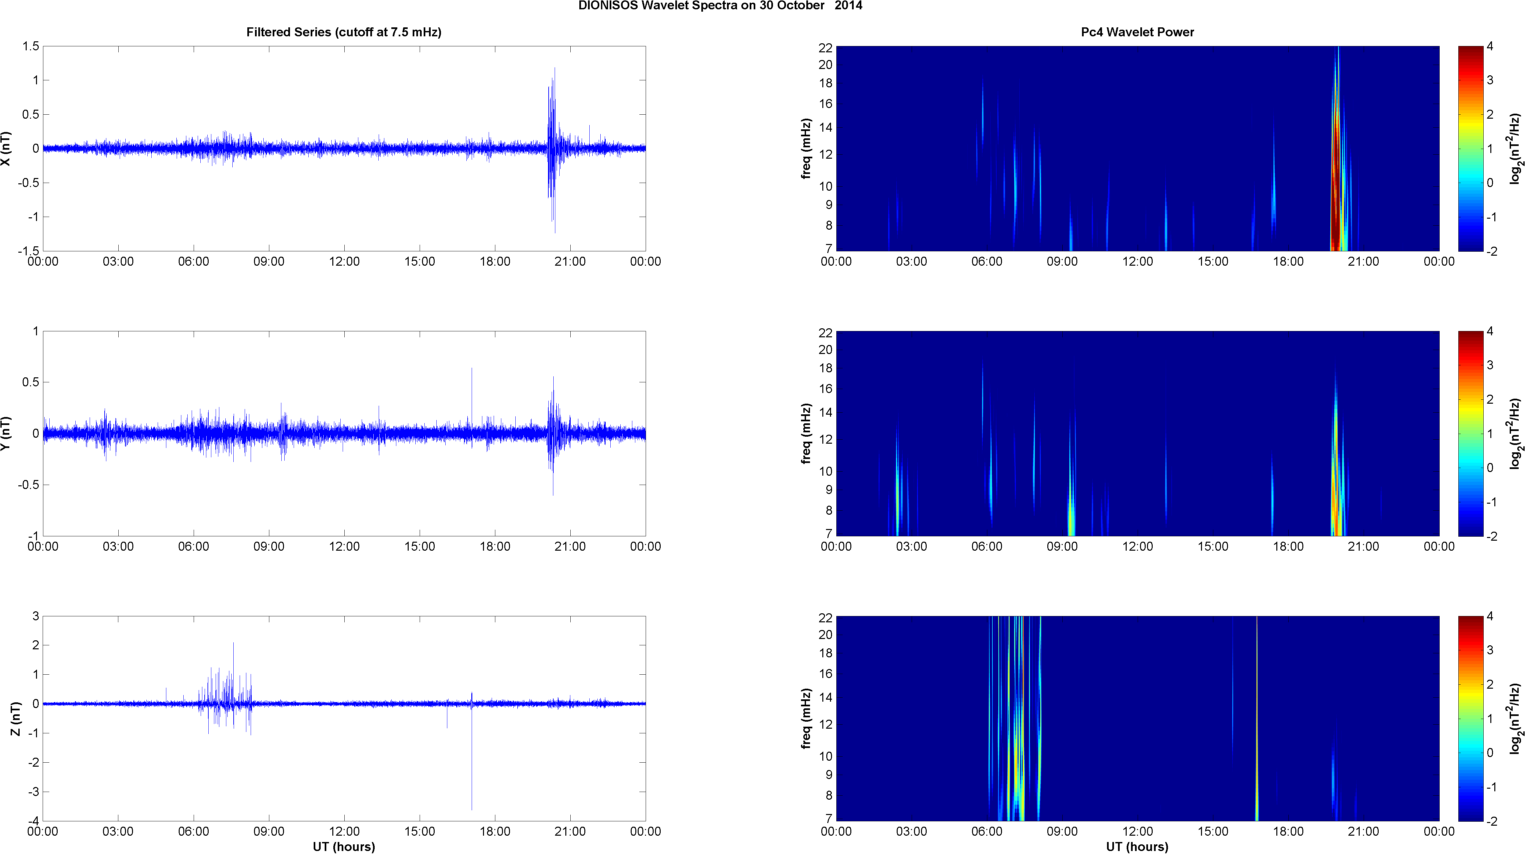Screen dimensions: 1525x854
Task: Click the "Z (nT)" axis label
Action: [x=15, y=719]
